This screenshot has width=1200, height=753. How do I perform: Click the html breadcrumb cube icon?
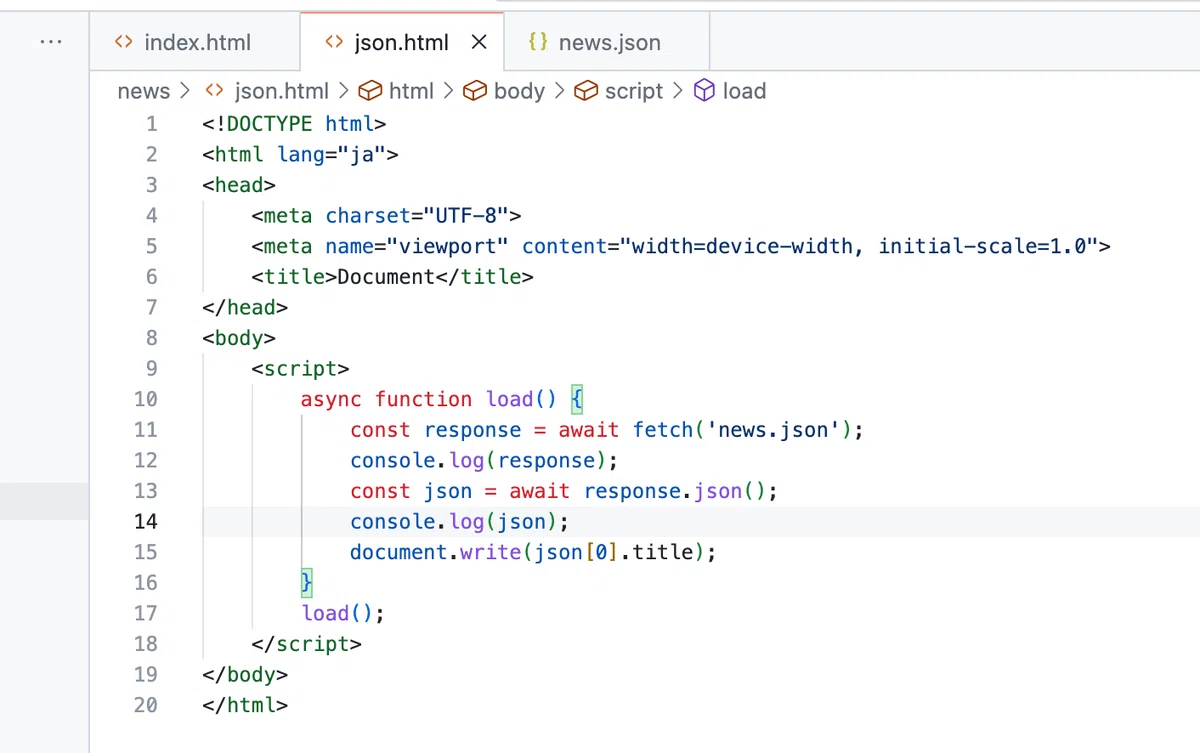pos(371,91)
